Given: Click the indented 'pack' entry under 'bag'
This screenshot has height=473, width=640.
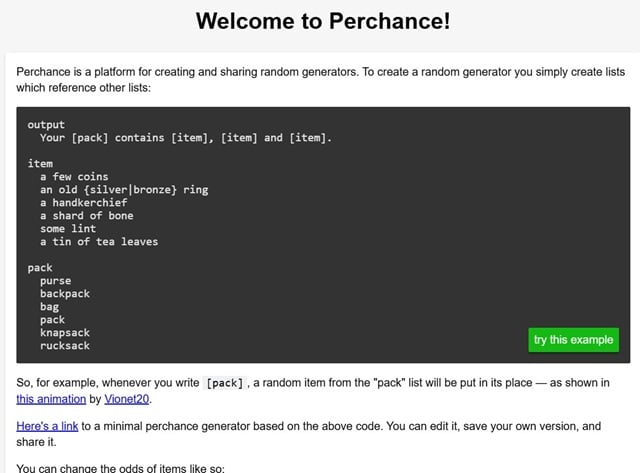Looking at the screenshot, I should tap(52, 320).
